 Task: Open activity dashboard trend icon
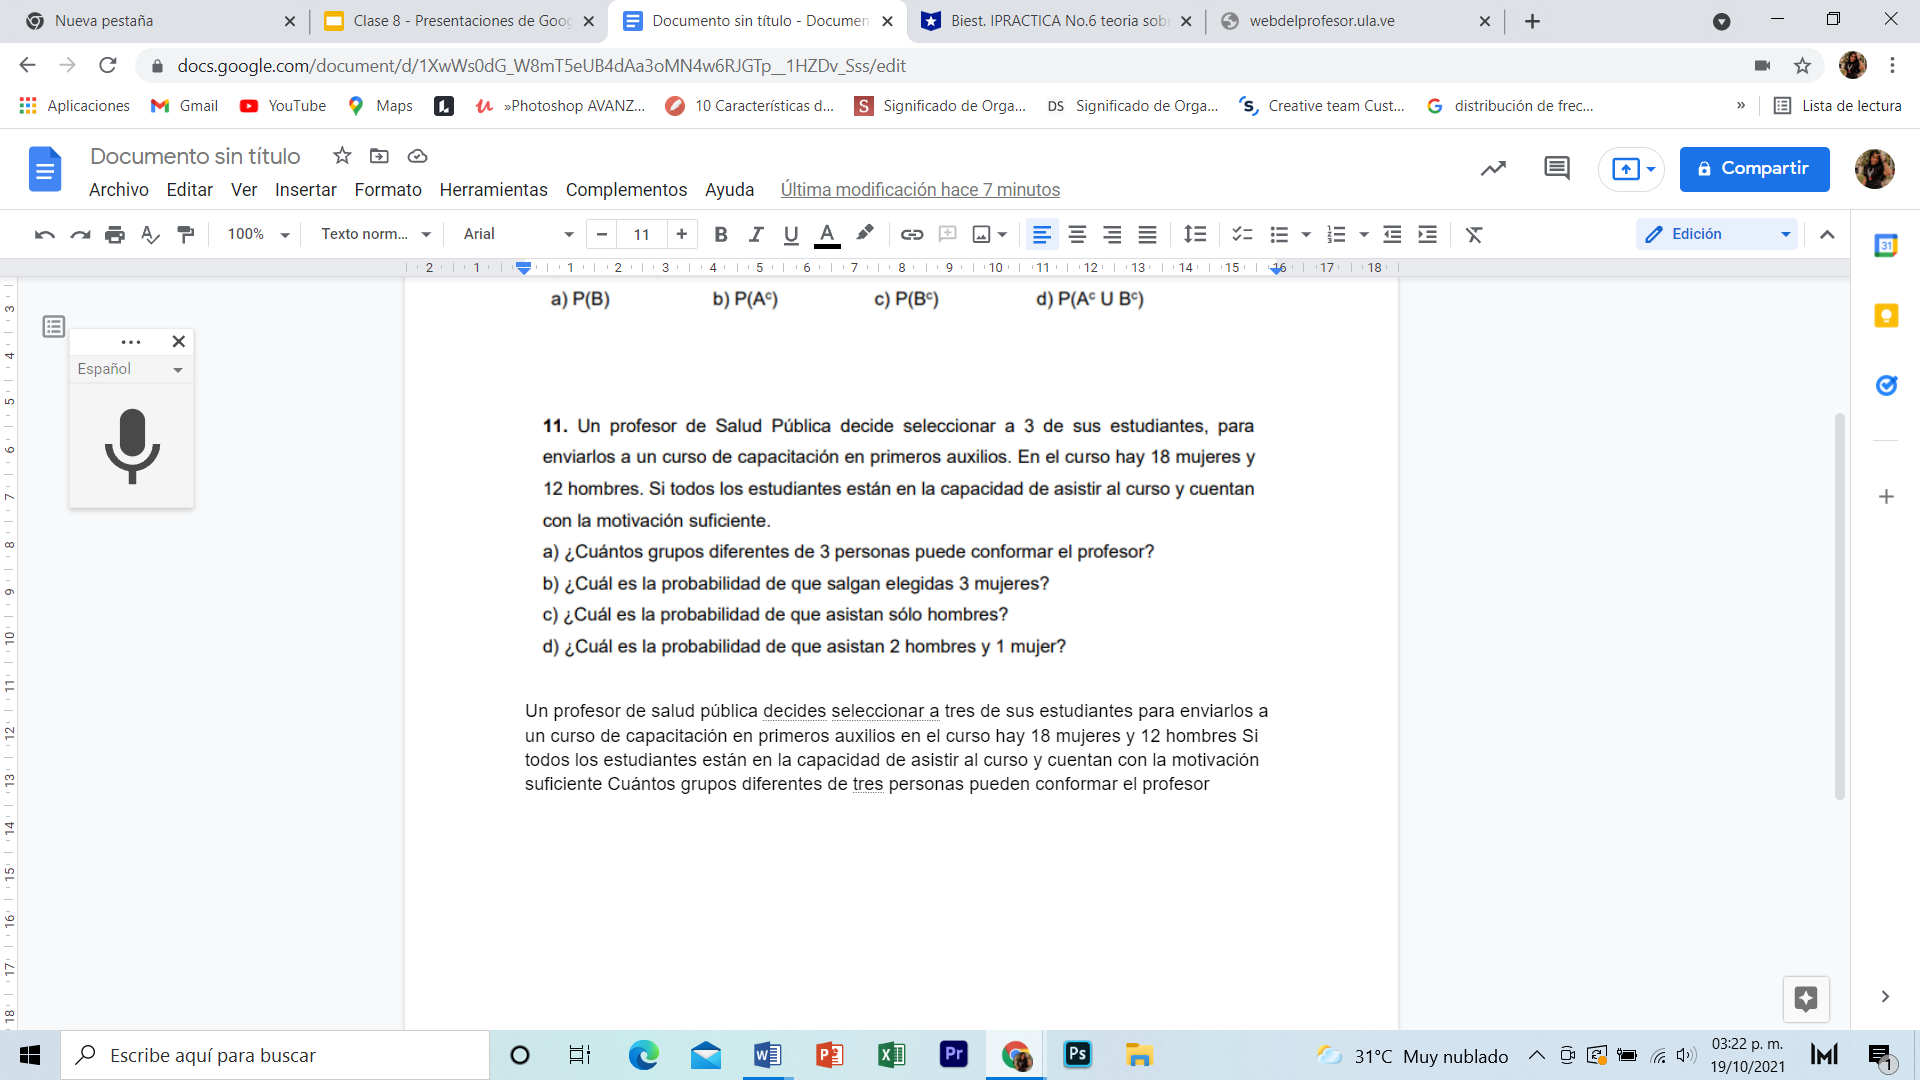1493,168
